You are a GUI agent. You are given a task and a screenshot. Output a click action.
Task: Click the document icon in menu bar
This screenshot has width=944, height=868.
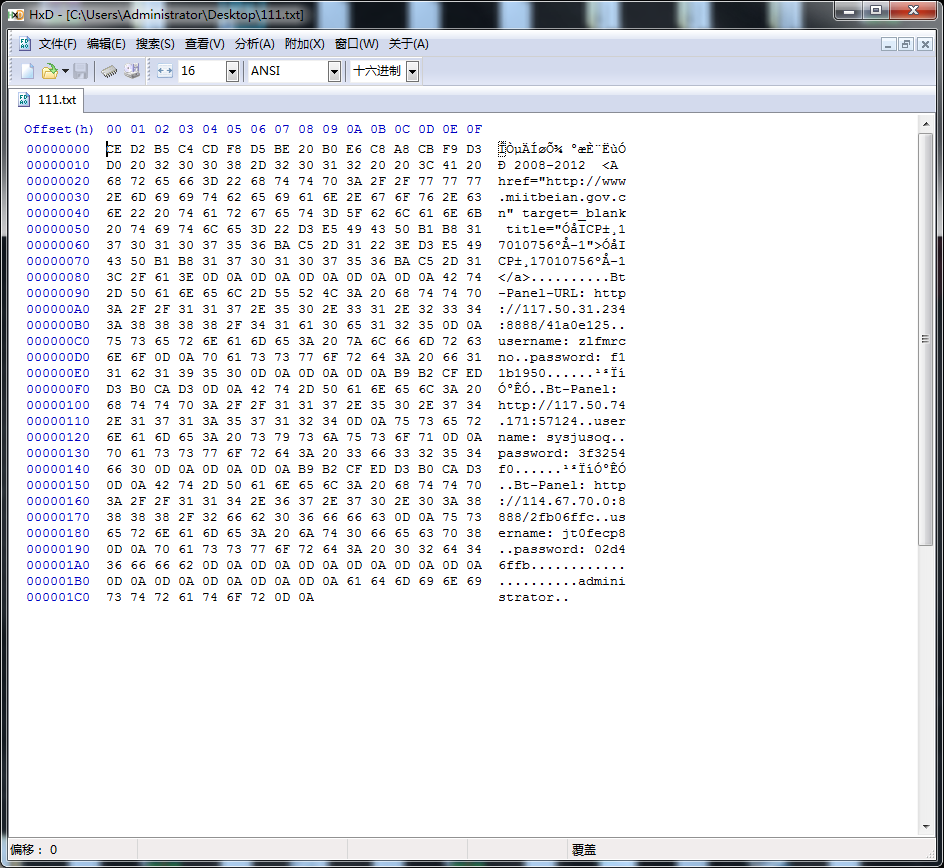coord(25,44)
